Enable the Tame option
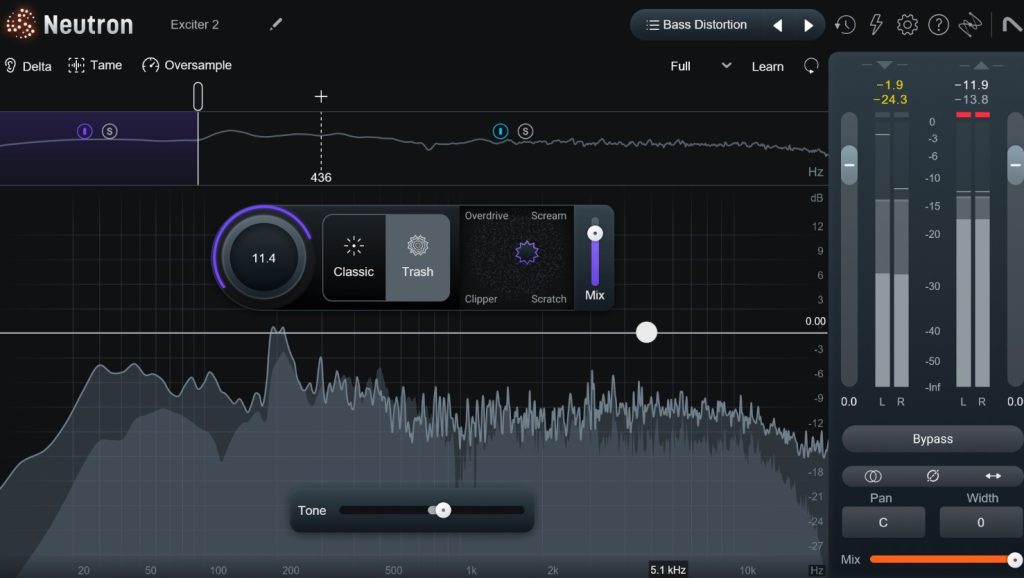Image resolution: width=1024 pixels, height=578 pixels. point(95,66)
